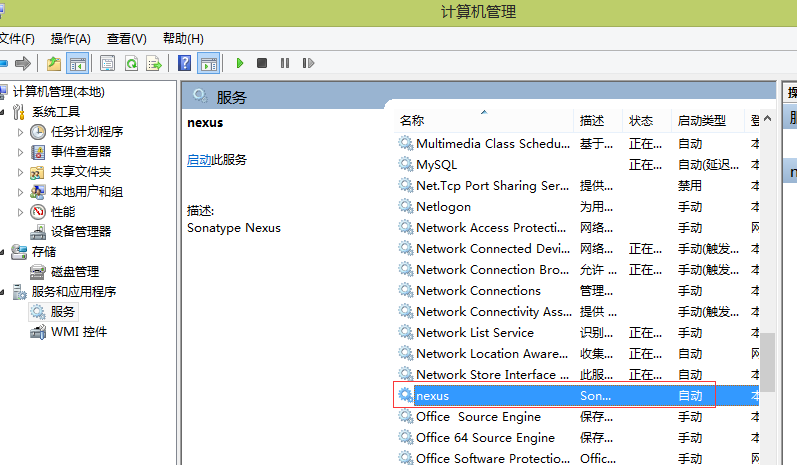This screenshot has width=797, height=465.
Task: Open the 帮助(H) menu
Action: [183, 39]
